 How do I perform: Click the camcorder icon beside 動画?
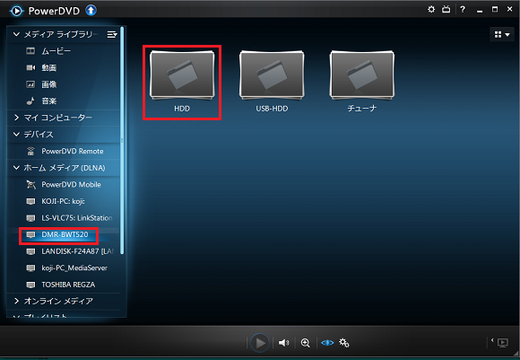point(30,68)
